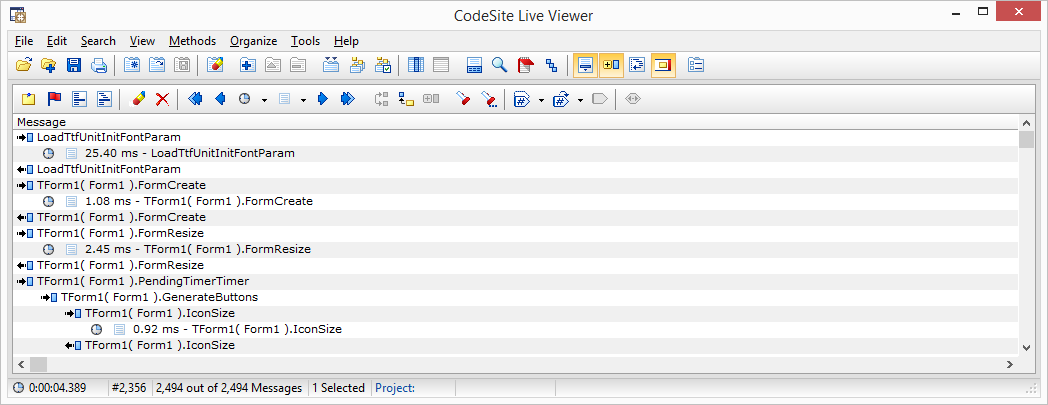Toggle the first highlighted auto-scroll view button

click(585, 65)
